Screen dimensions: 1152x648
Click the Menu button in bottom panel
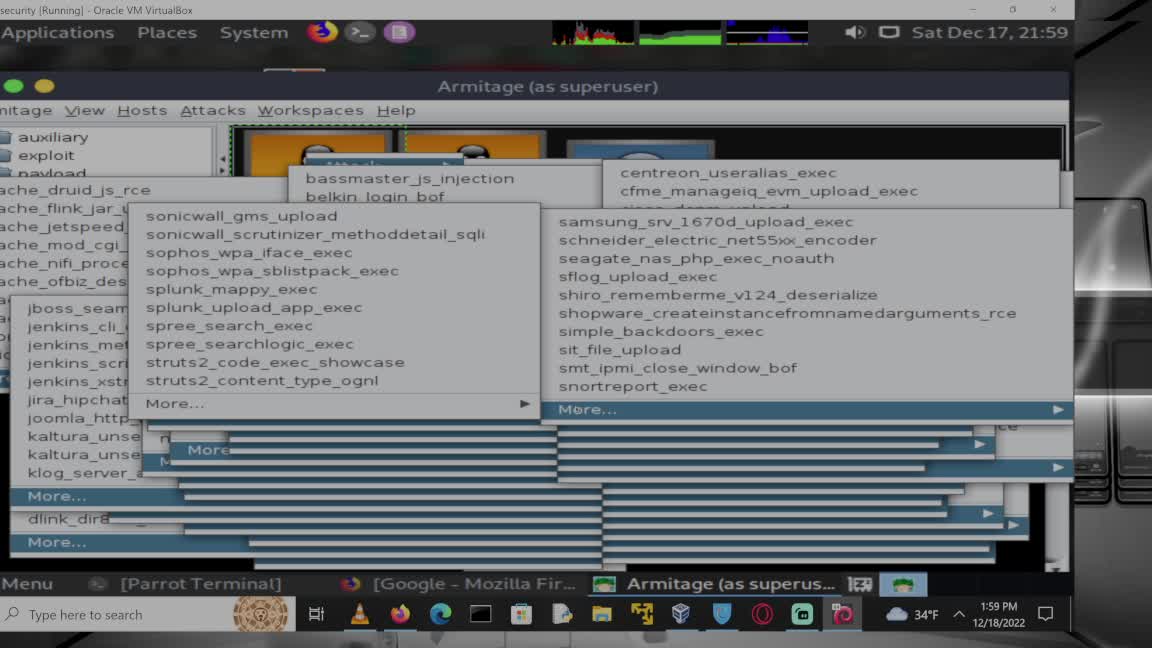(x=27, y=584)
